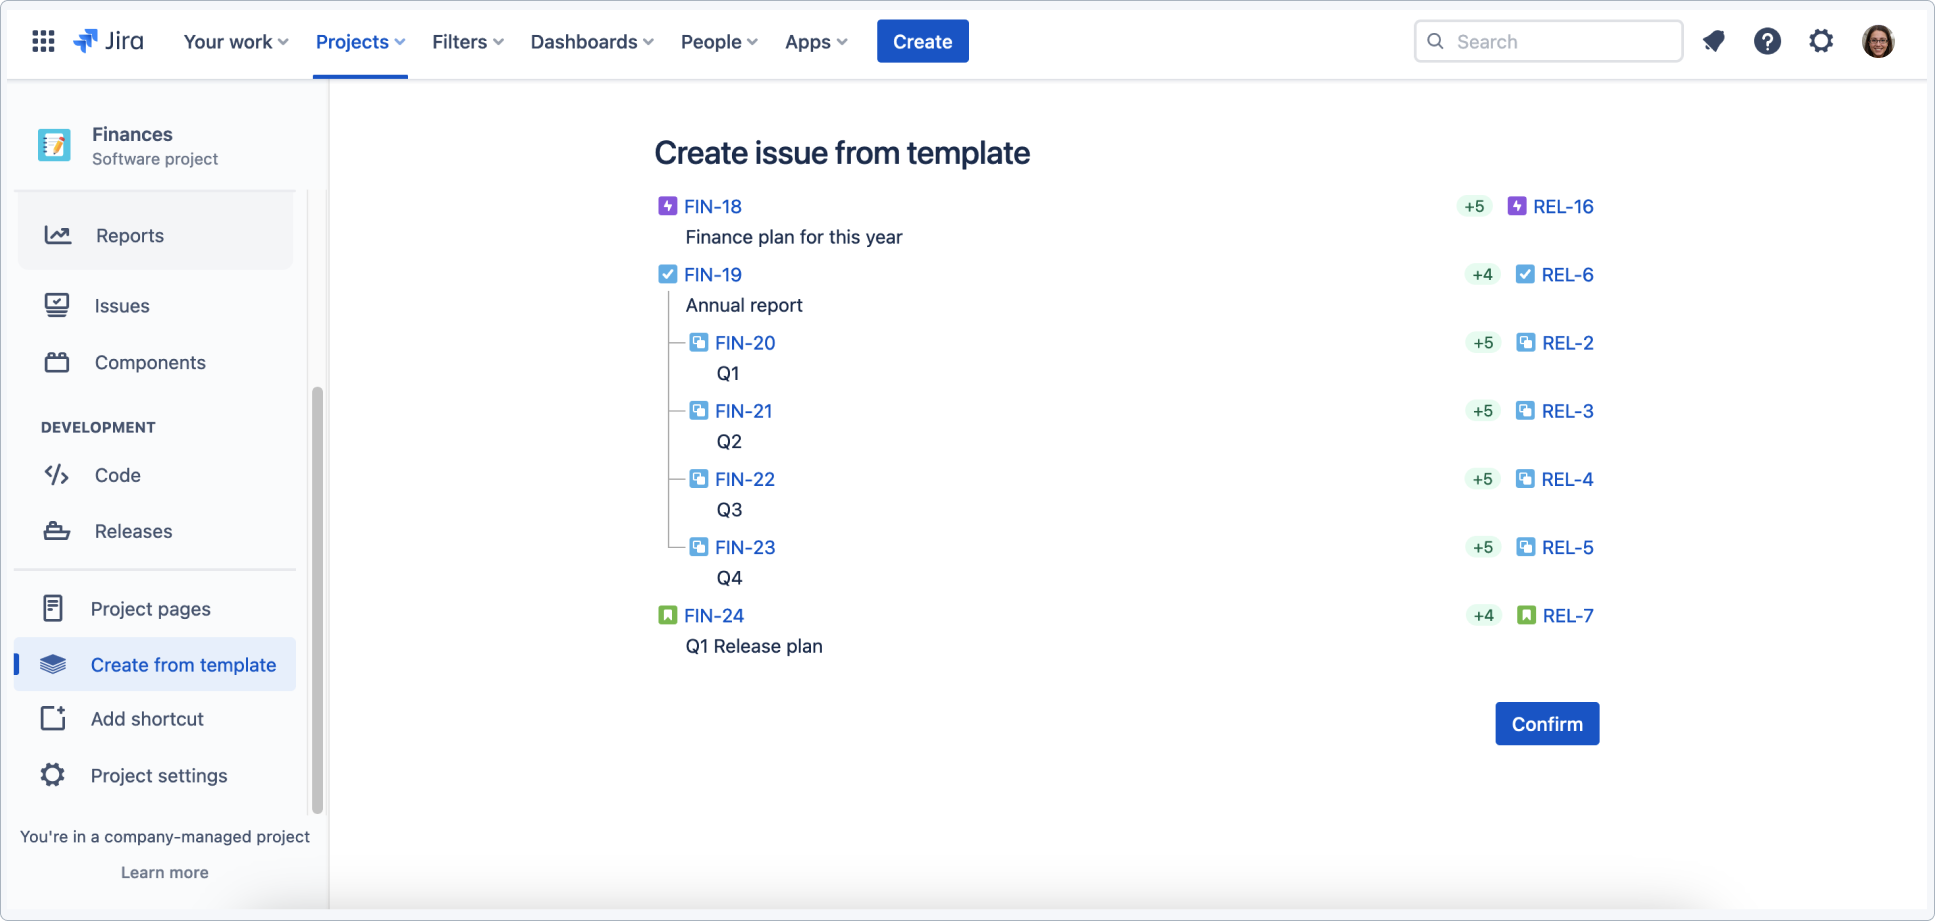Viewport: 1935px width, 921px height.
Task: Open the FIN-23 issue link
Action: click(x=745, y=547)
